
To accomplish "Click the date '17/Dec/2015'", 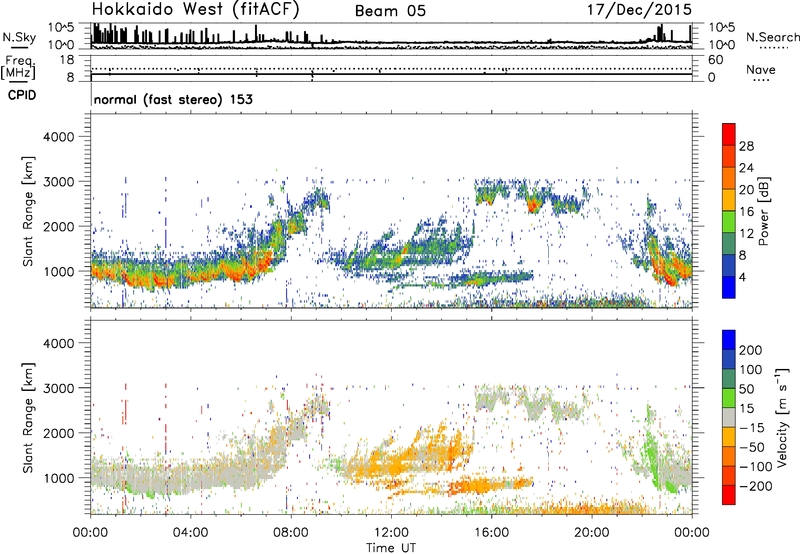I will pyautogui.click(x=639, y=10).
